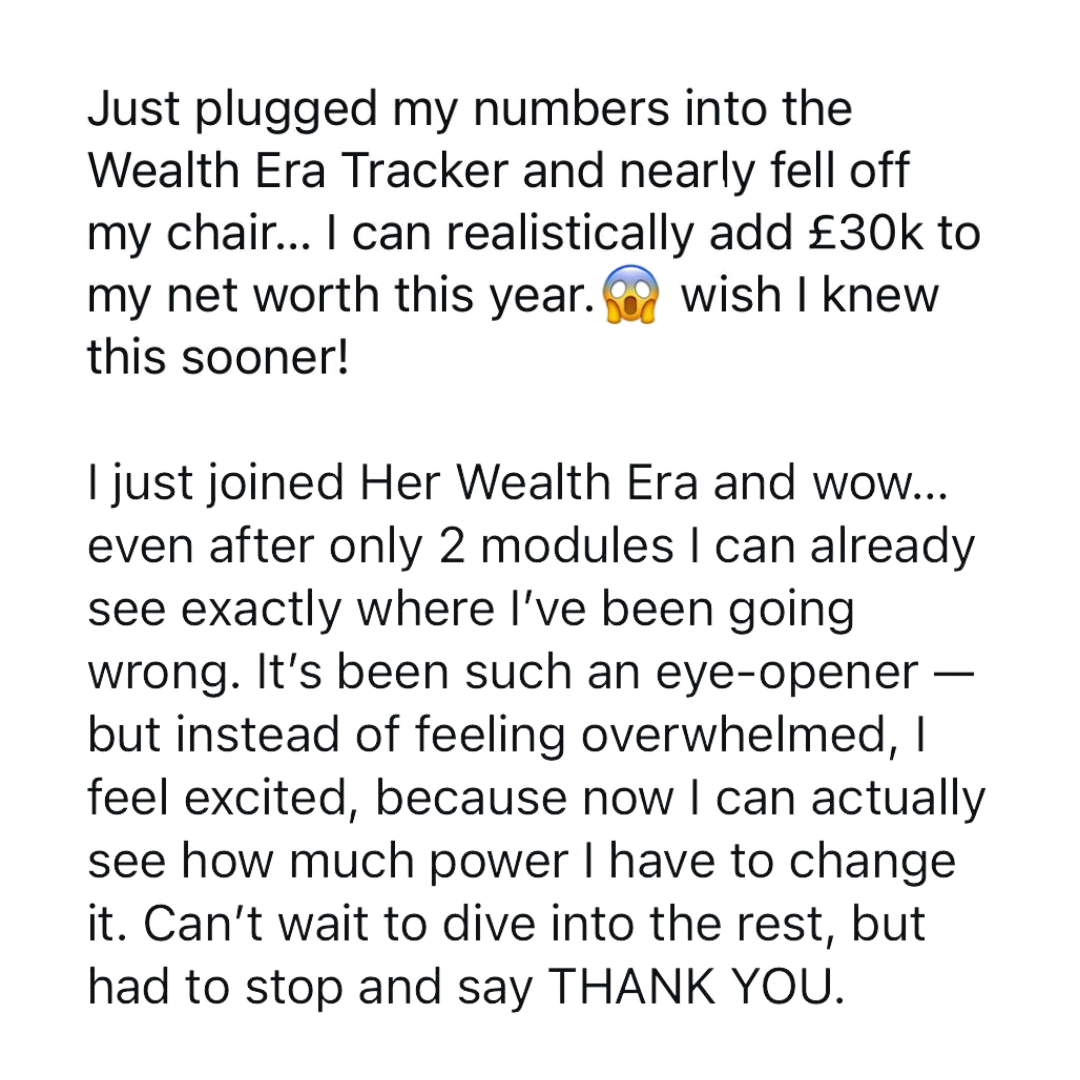Viewport: 1080px width, 1080px height.
Task: Click the words "I just joined"
Action: [210, 484]
